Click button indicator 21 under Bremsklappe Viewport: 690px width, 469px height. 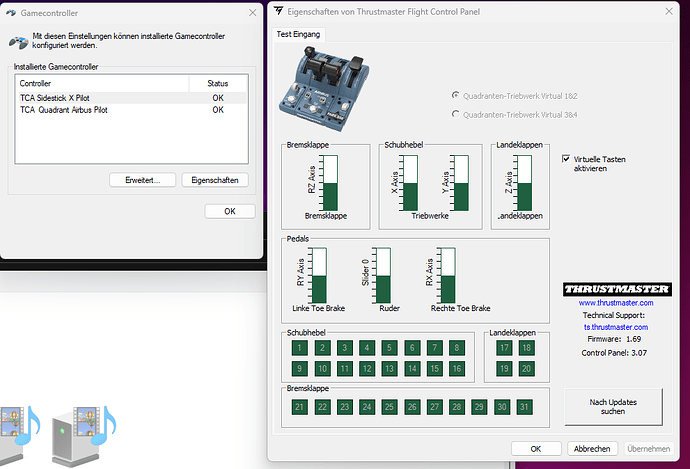(x=299, y=407)
